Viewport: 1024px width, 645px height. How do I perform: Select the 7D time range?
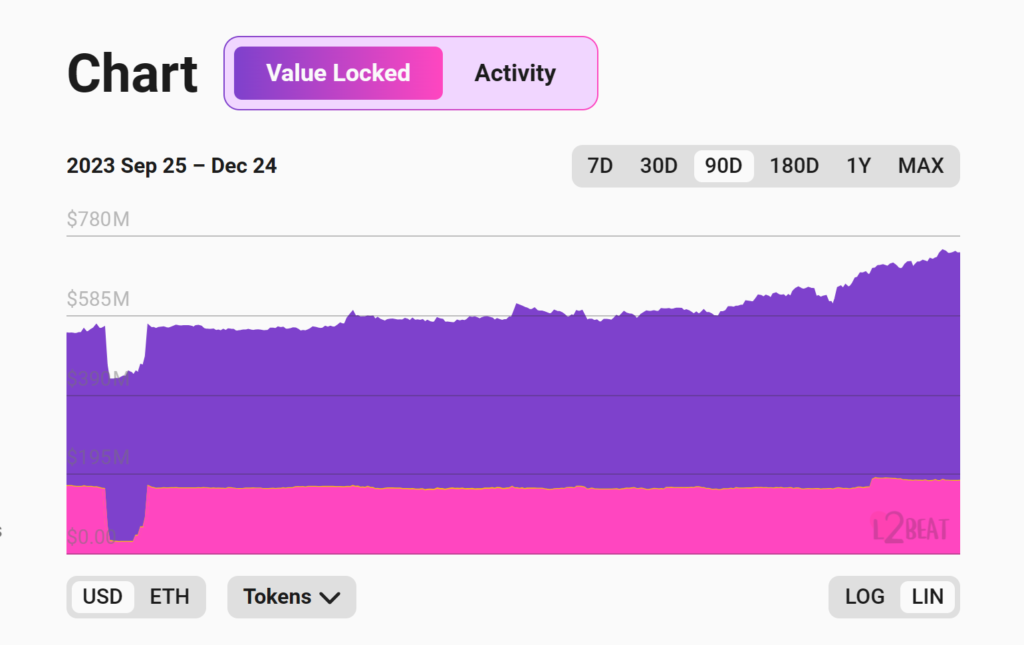coord(600,166)
